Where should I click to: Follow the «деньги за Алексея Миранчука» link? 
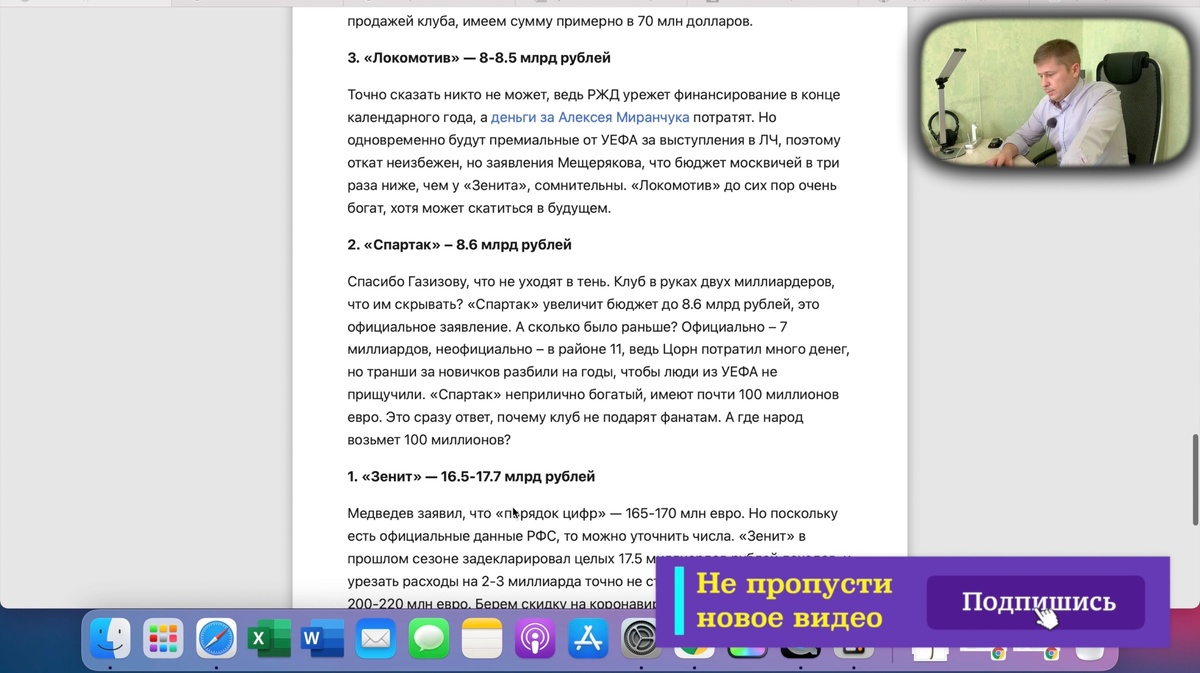click(590, 117)
